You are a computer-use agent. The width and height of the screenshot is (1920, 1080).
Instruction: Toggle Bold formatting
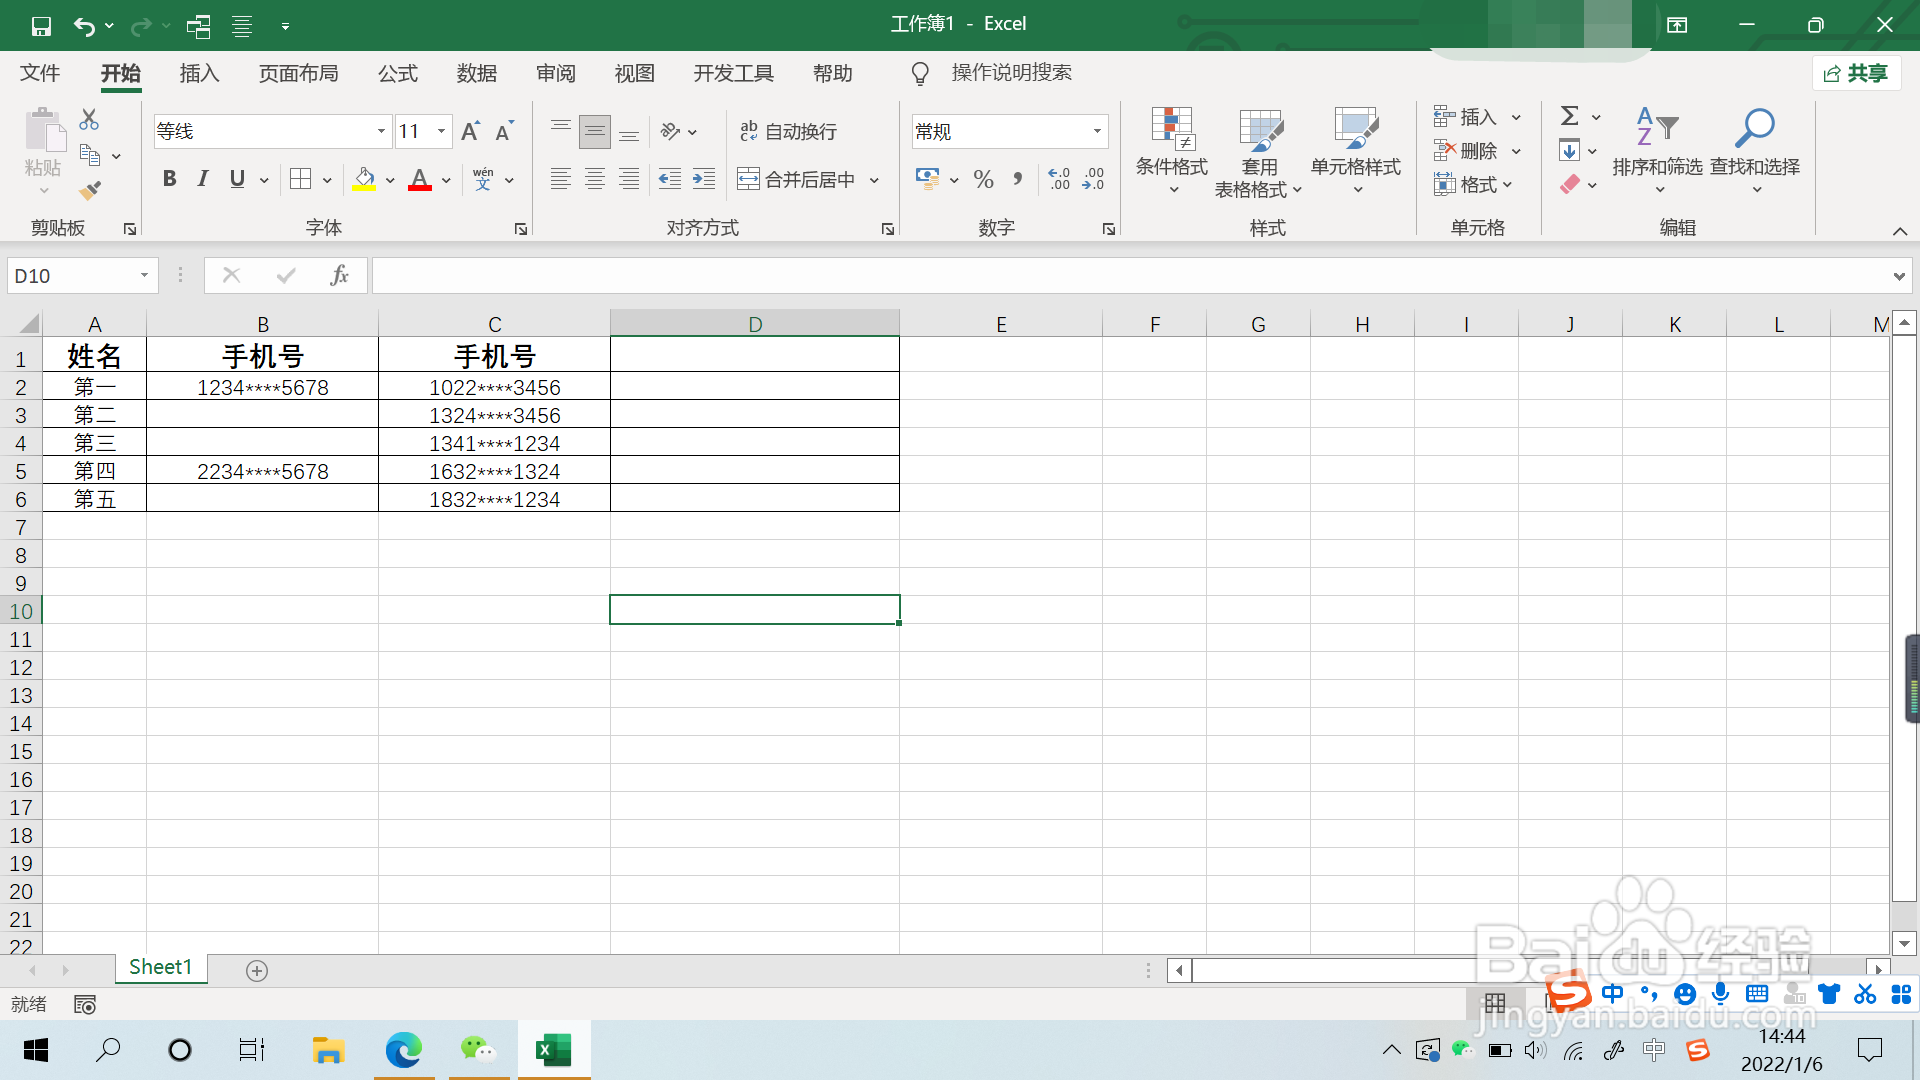(169, 179)
